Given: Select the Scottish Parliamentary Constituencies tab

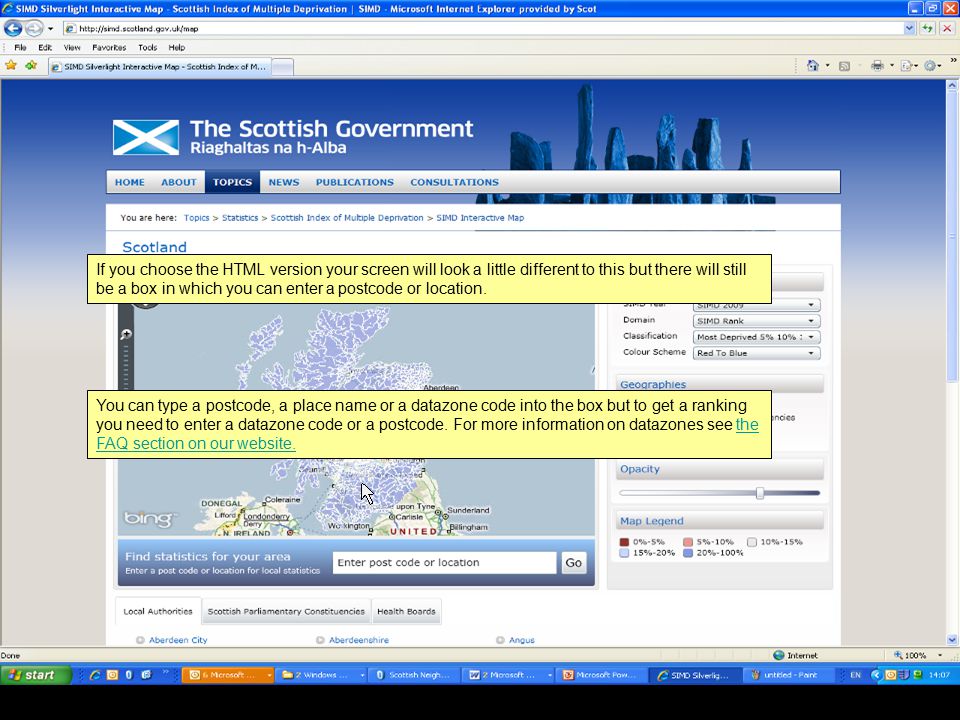Looking at the screenshot, I should click(x=286, y=611).
